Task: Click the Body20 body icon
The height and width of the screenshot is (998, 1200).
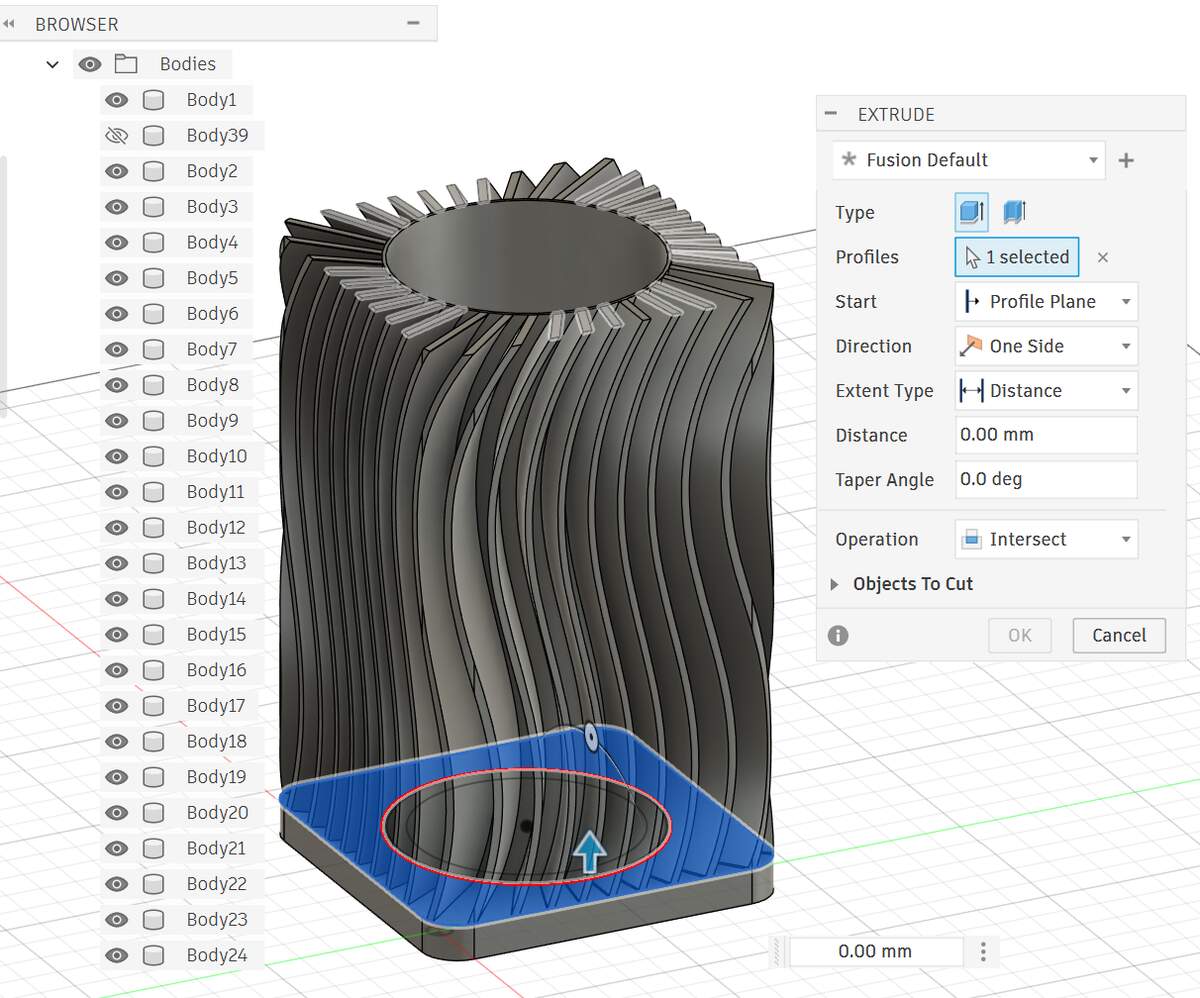Action: (x=153, y=812)
